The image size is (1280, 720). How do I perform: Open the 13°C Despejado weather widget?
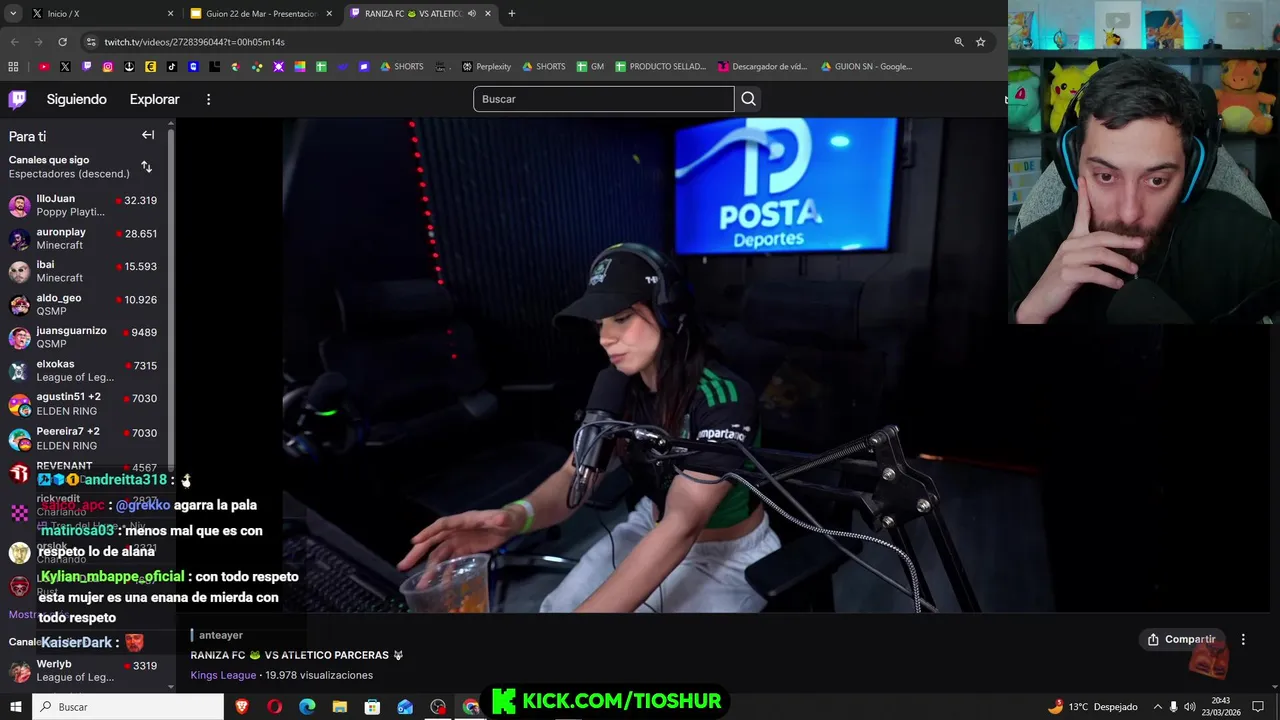(x=1092, y=707)
